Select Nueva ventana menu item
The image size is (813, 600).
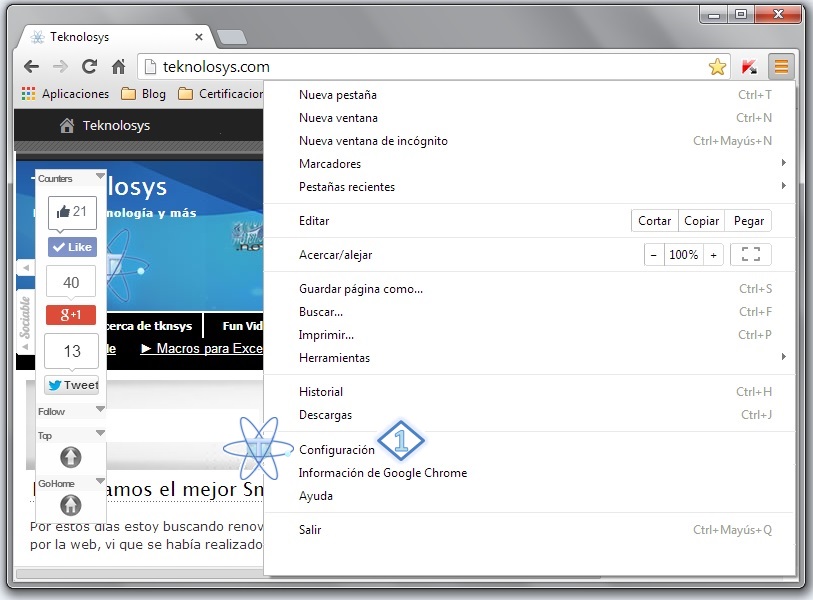click(529, 118)
